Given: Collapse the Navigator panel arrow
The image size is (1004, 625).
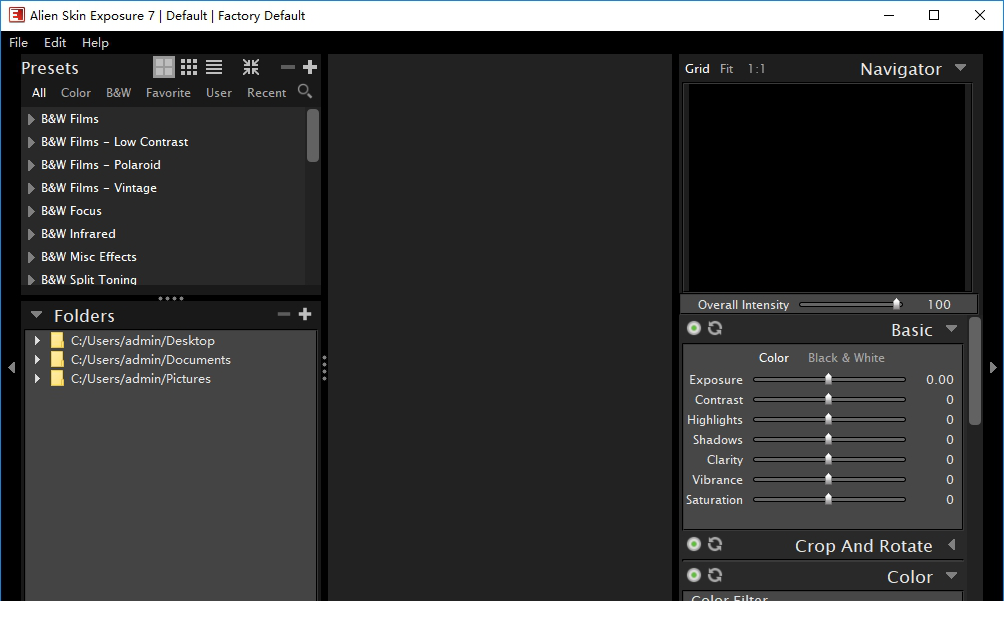Looking at the screenshot, I should point(960,67).
